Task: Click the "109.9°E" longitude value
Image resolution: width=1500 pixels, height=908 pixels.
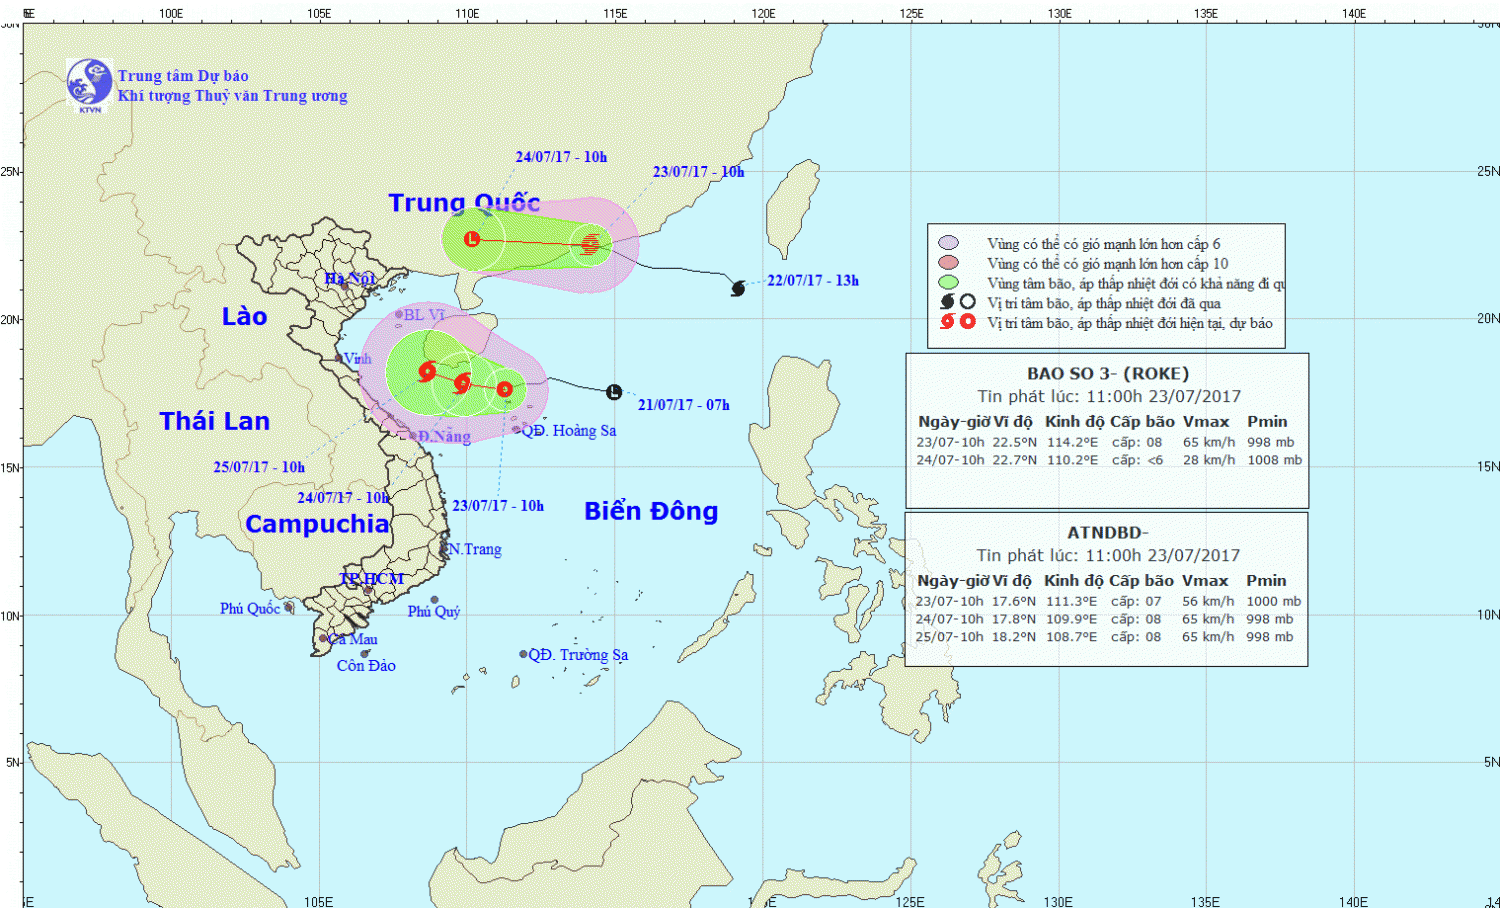Action: coord(1072,619)
